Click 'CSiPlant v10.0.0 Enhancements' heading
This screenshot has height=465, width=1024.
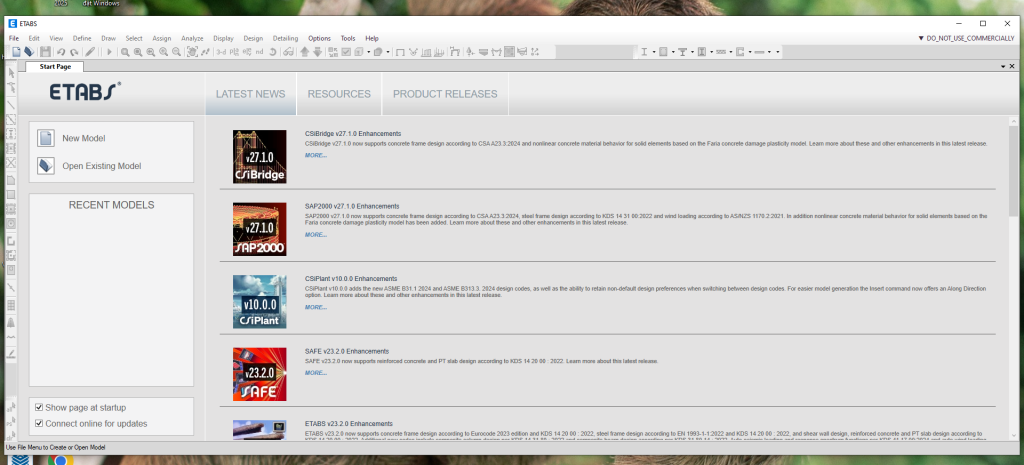click(x=351, y=279)
